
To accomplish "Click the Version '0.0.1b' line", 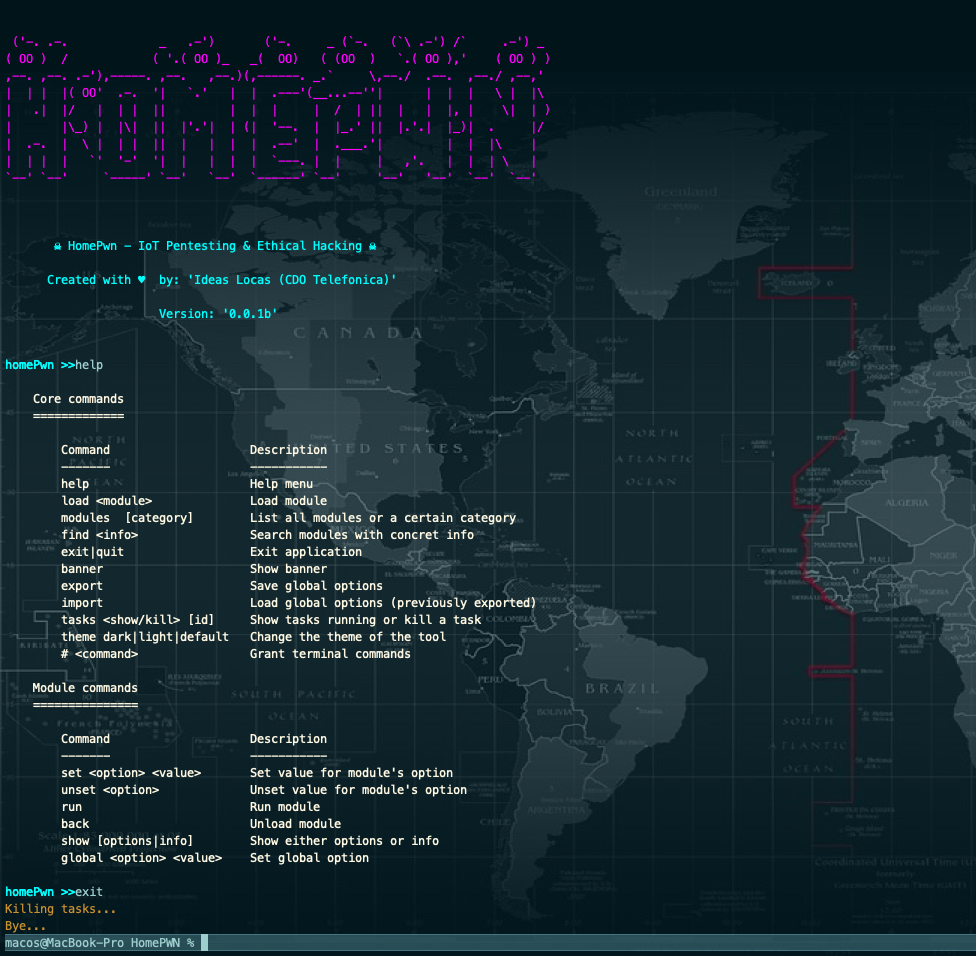I will [218, 314].
